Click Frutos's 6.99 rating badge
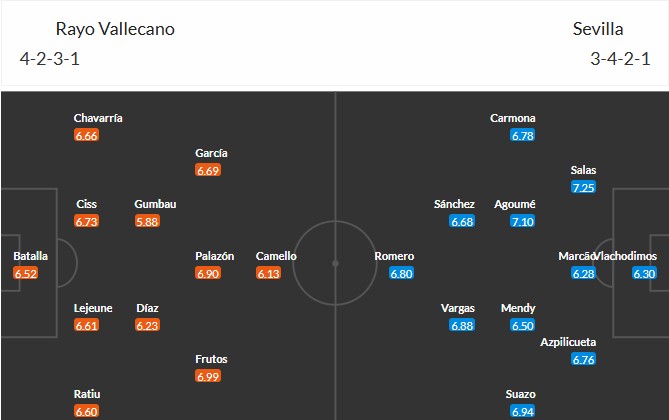This screenshot has width=669, height=420. click(x=208, y=376)
